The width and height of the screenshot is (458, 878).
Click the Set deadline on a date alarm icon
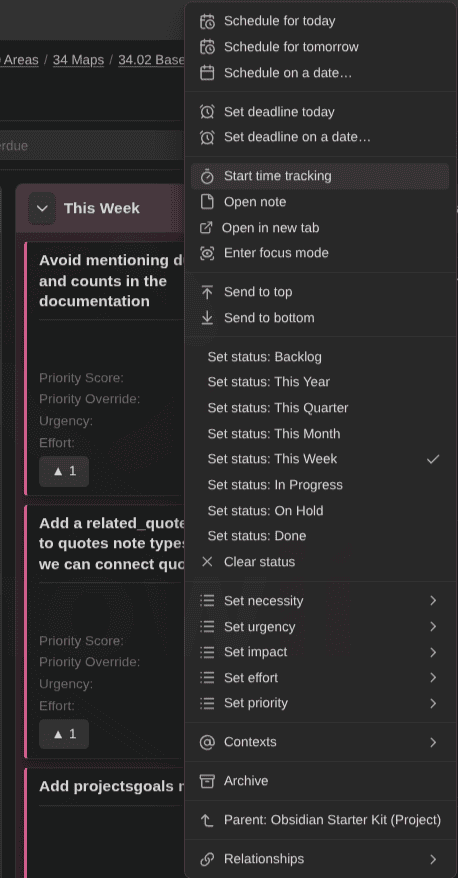point(207,137)
